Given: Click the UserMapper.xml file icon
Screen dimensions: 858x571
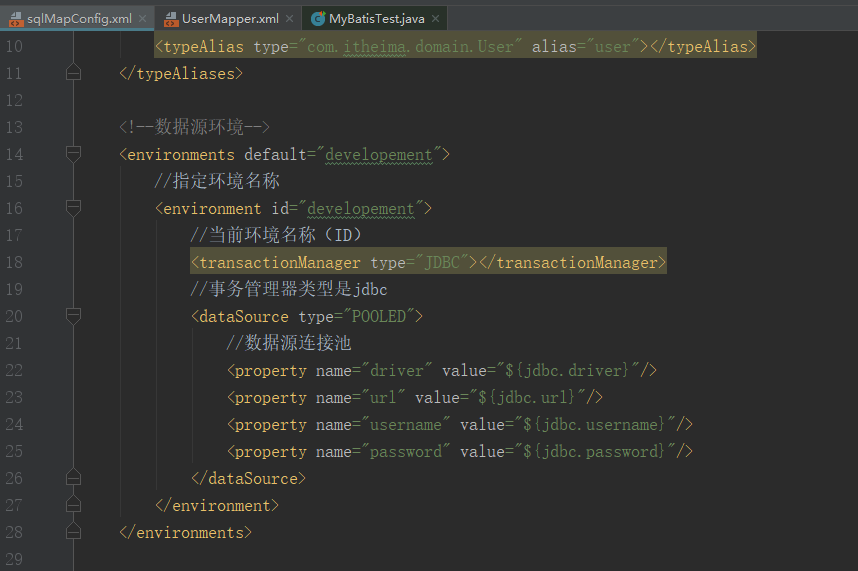Looking at the screenshot, I should click(171, 19).
